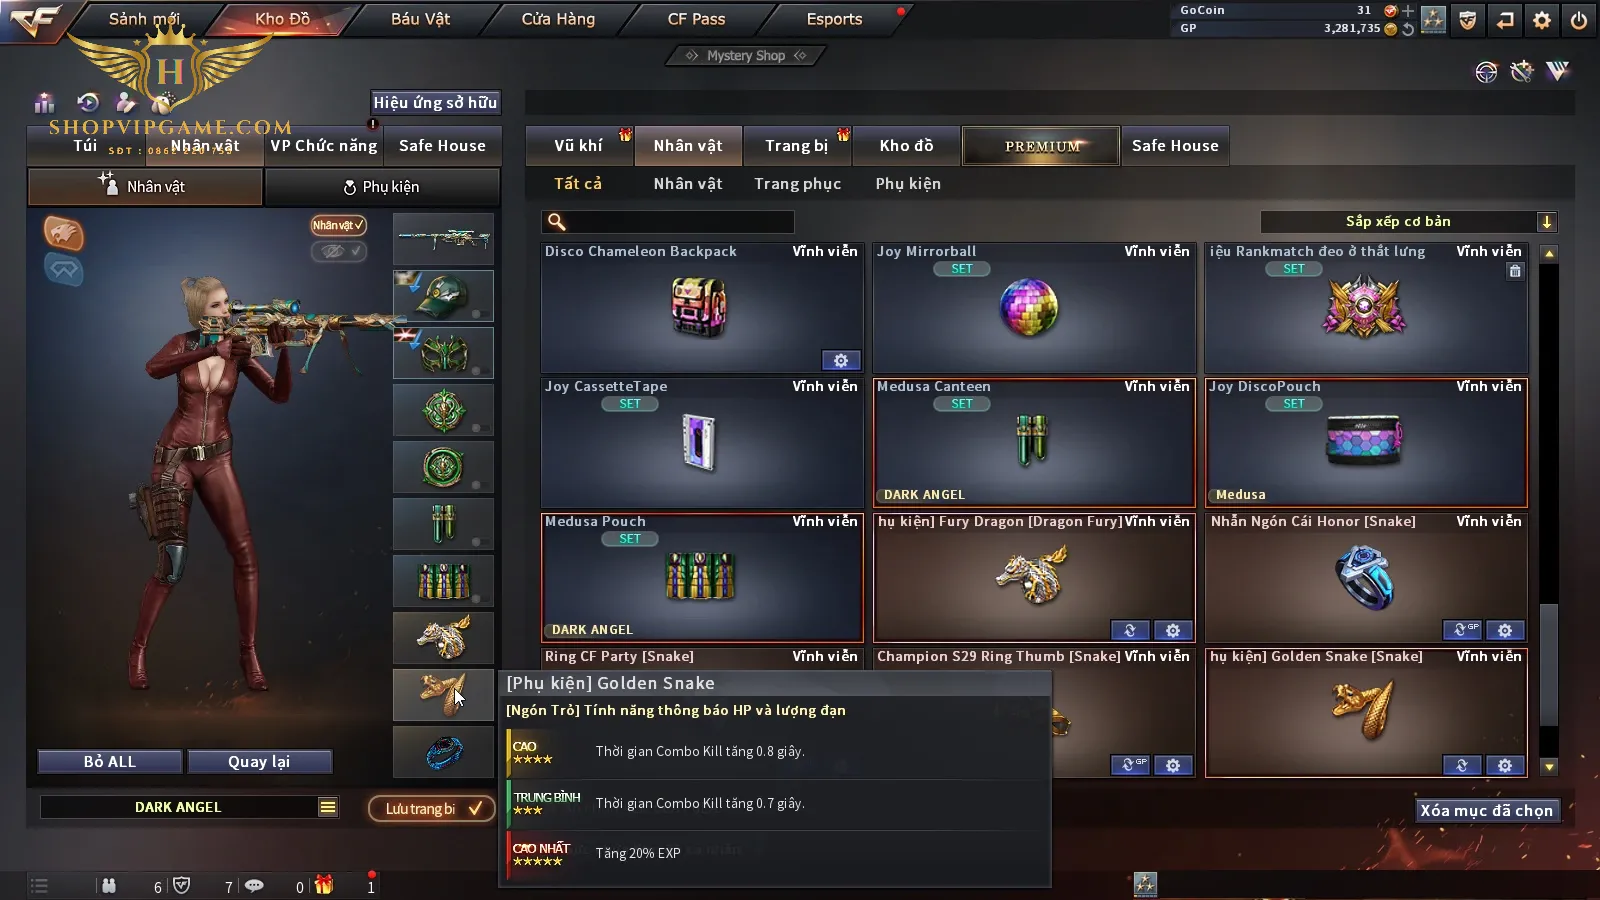Click the power exit icon

(1579, 20)
